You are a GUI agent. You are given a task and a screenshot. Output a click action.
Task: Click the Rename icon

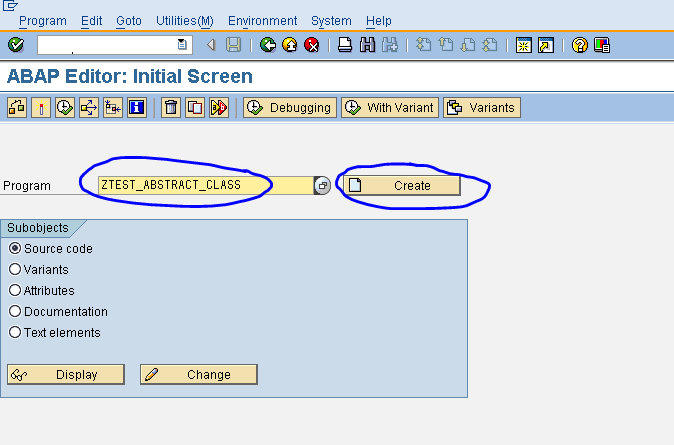coord(219,107)
